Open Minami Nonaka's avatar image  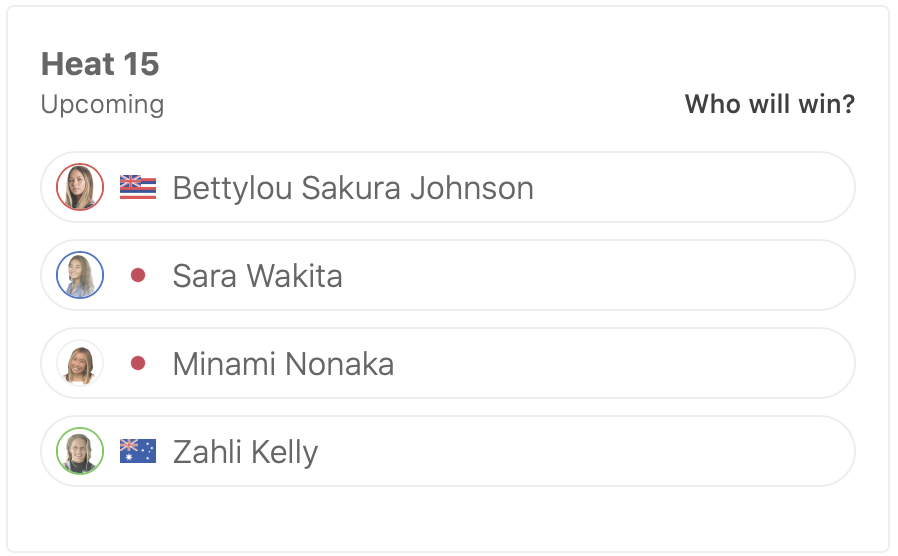tap(80, 363)
